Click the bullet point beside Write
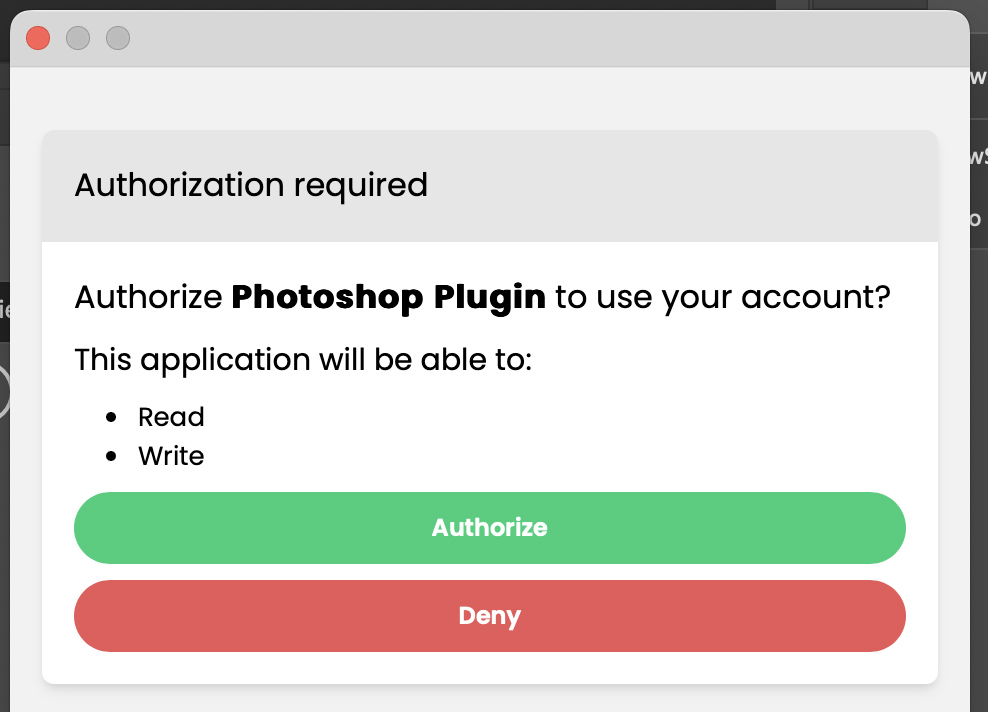 (x=114, y=457)
